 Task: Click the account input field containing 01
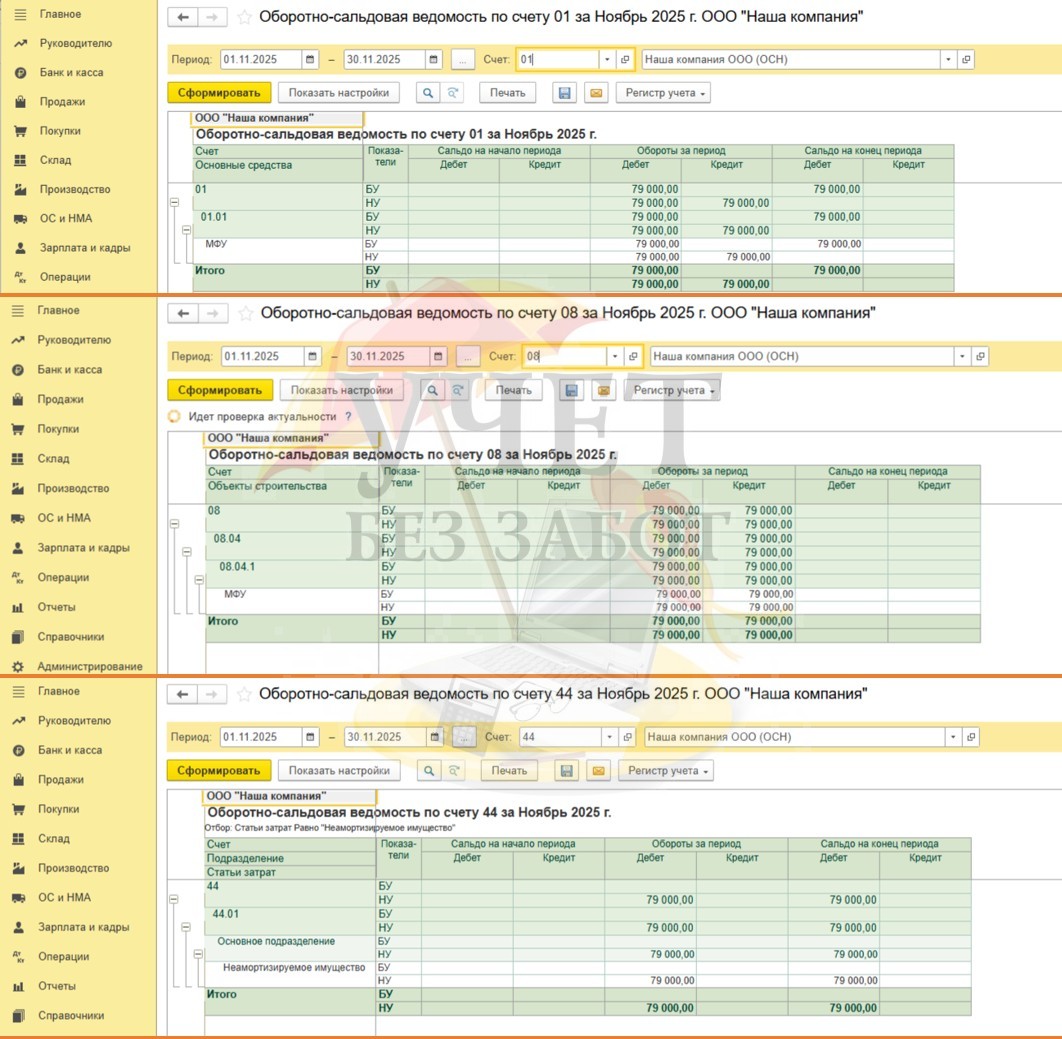(x=556, y=60)
